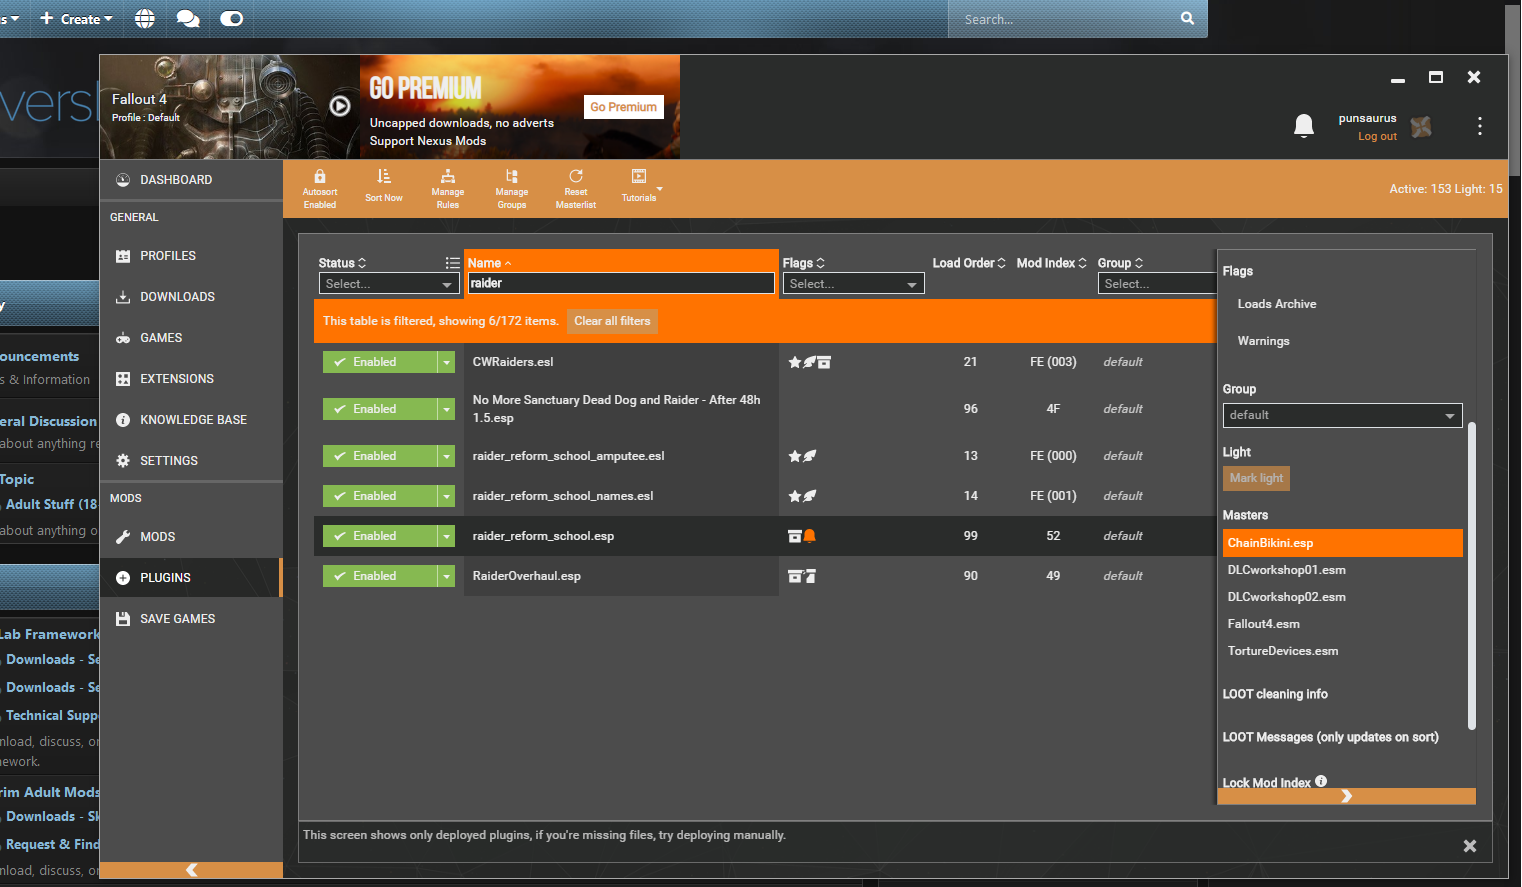This screenshot has height=887, width=1522.
Task: Click the details panel vertical scrollbar
Action: 1472,576
